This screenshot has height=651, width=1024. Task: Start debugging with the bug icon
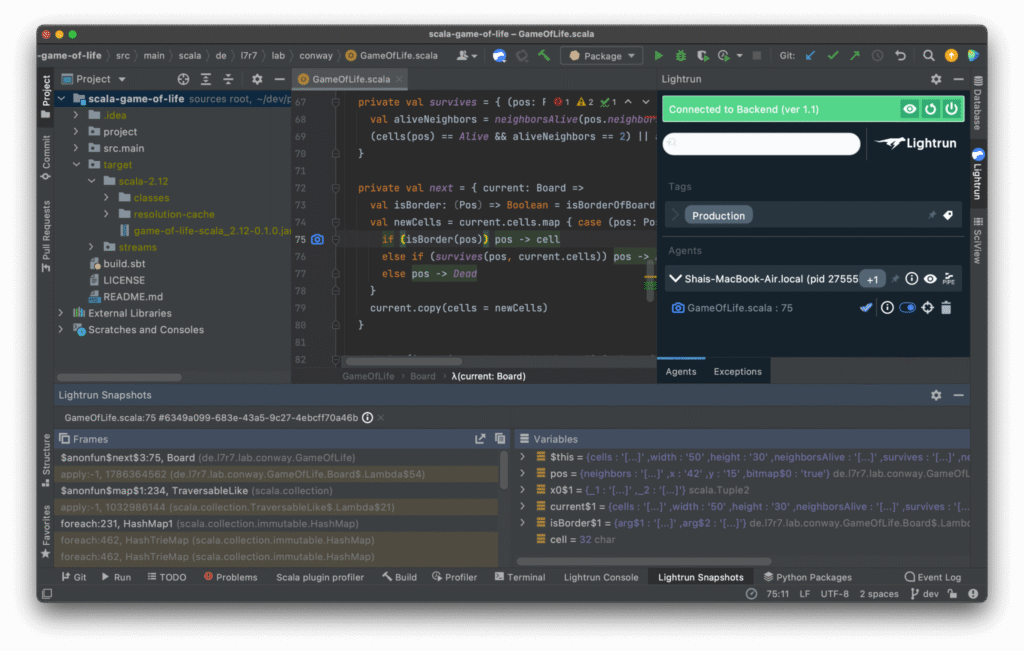pos(681,55)
